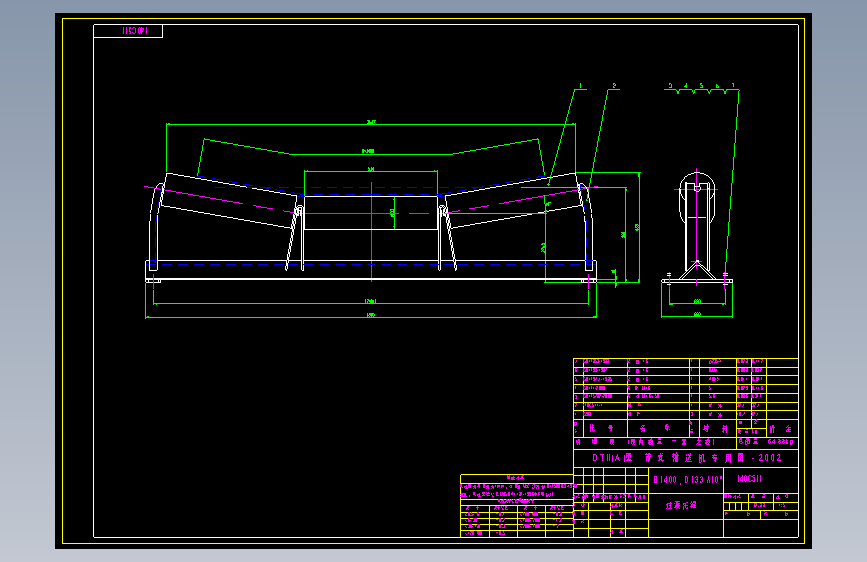Click part balloon number 1 leader label

pyautogui.click(x=580, y=86)
